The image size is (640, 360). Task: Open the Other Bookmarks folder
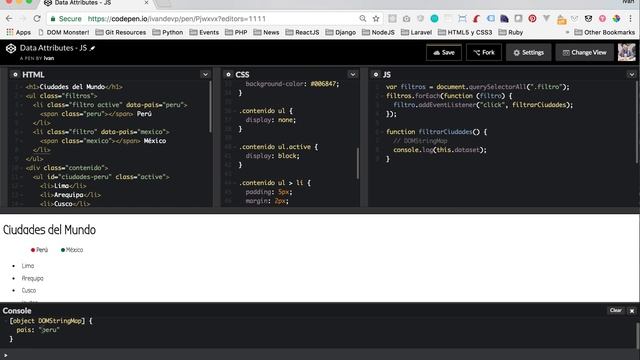pyautogui.click(x=604, y=32)
